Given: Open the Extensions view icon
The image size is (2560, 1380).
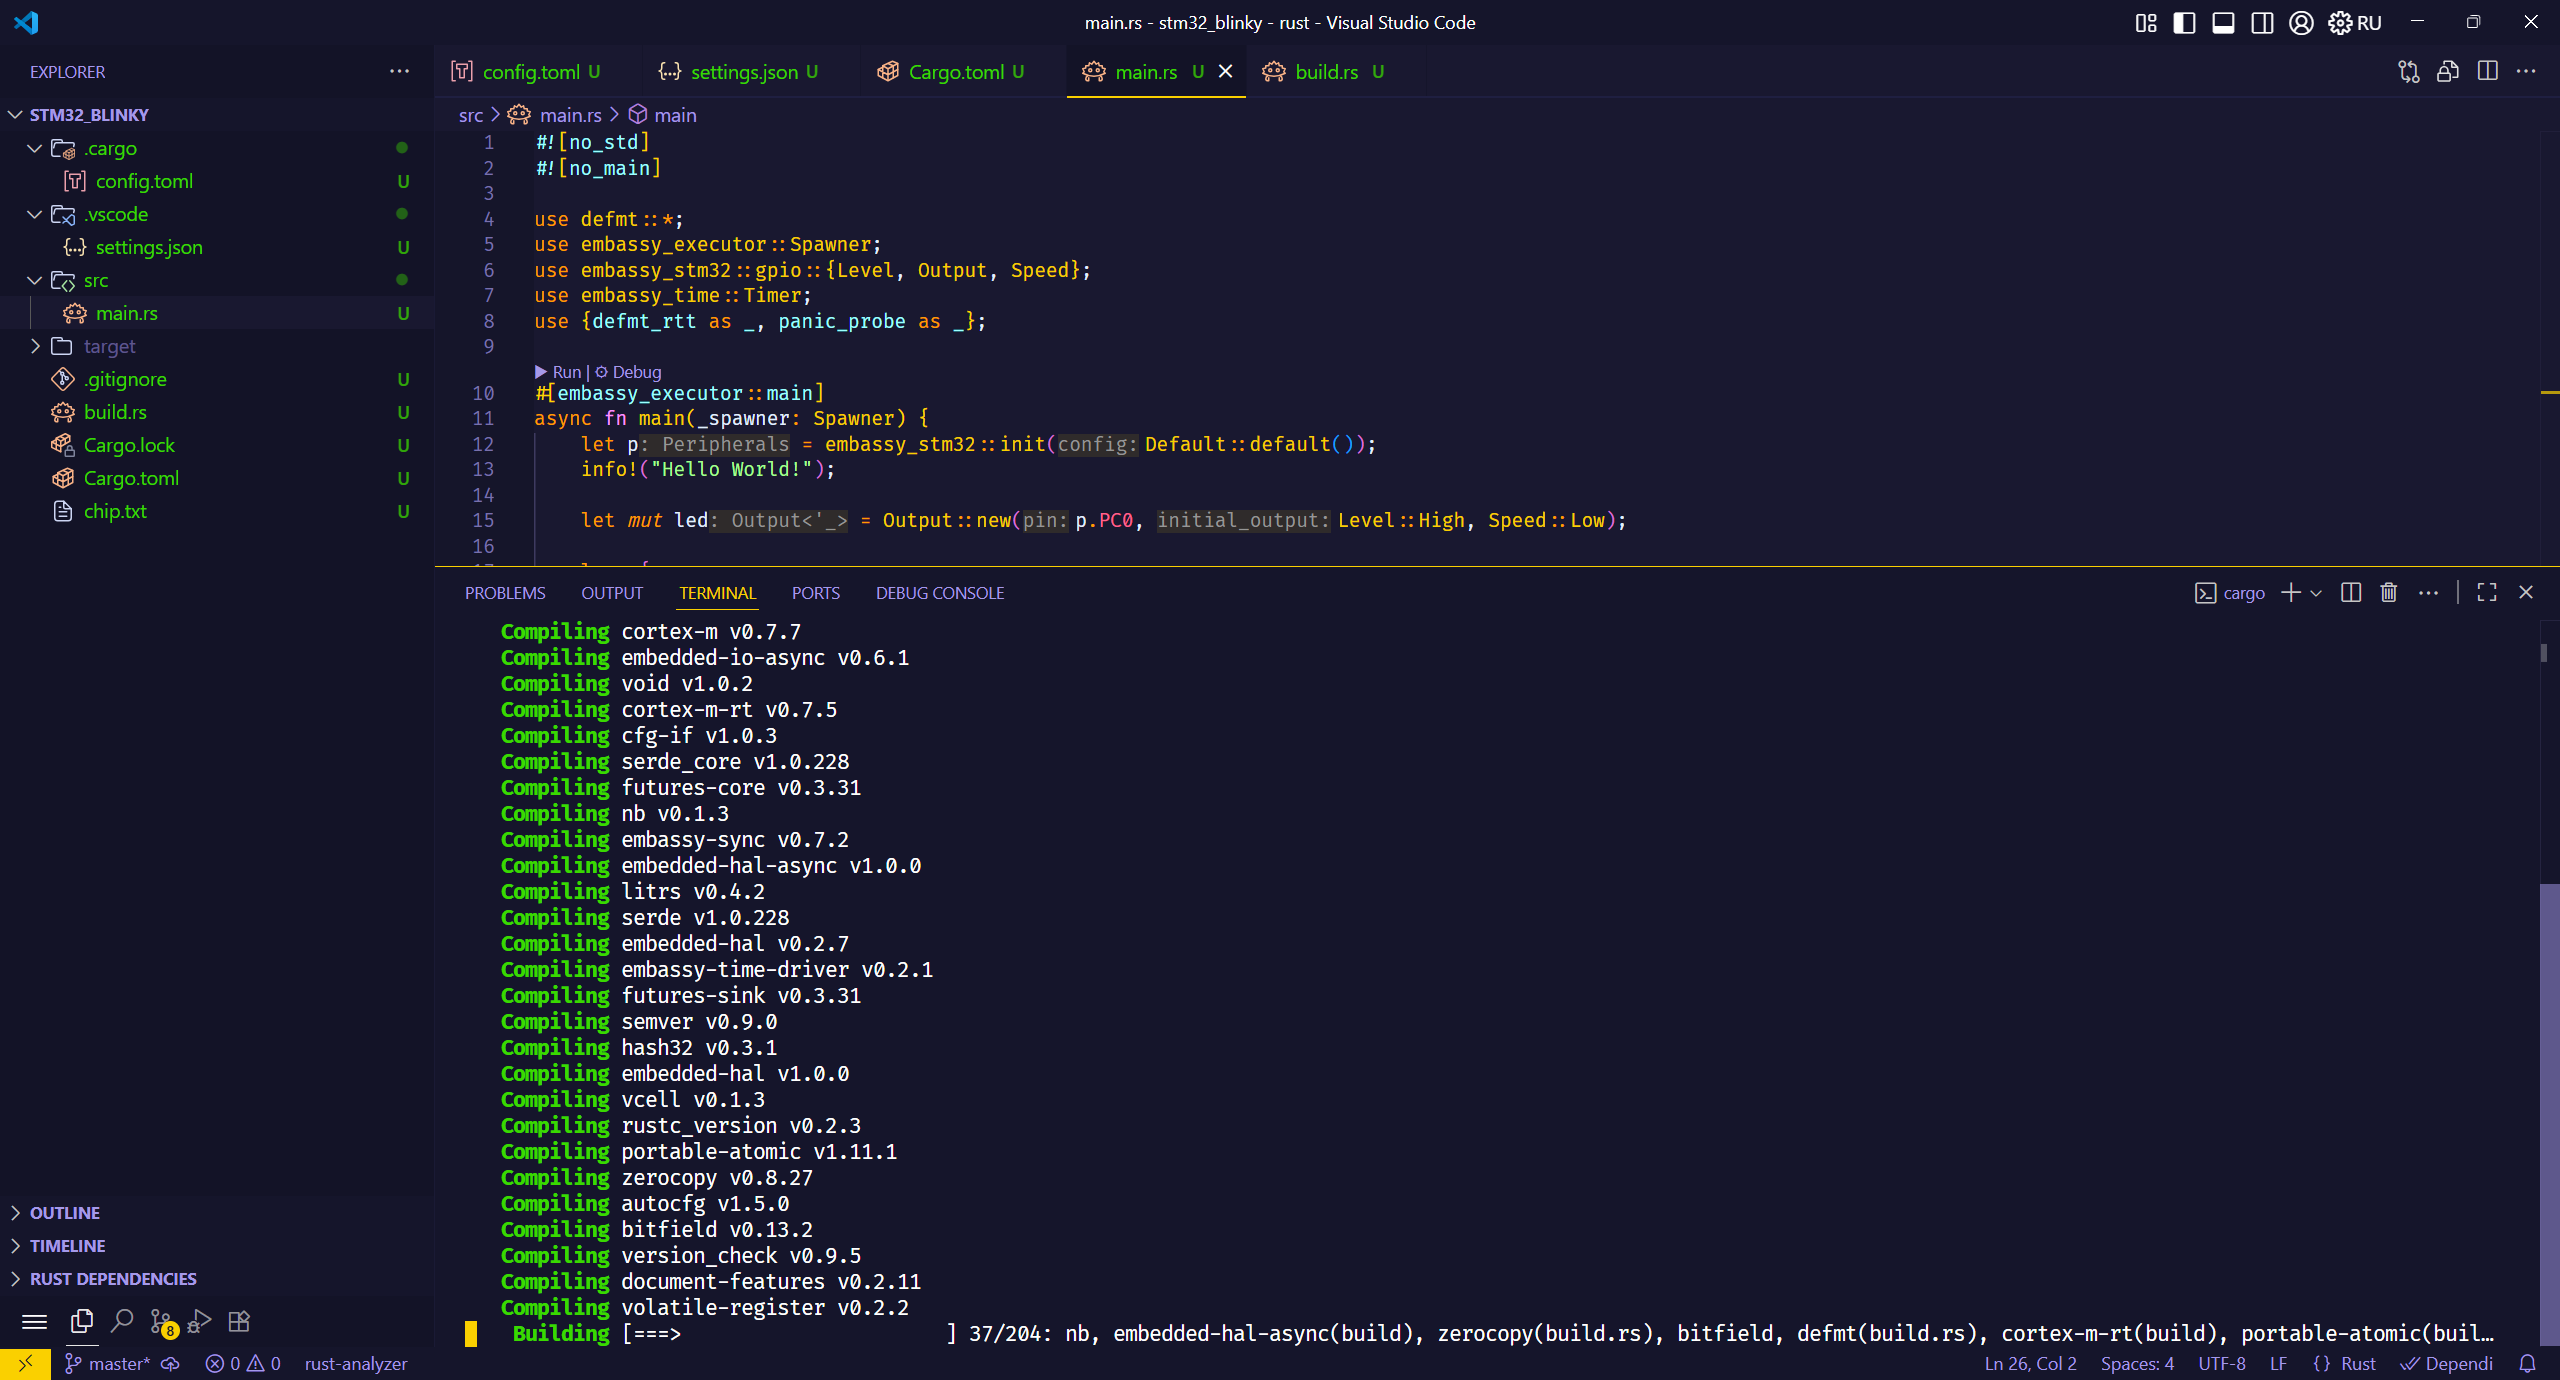Looking at the screenshot, I should (239, 1322).
